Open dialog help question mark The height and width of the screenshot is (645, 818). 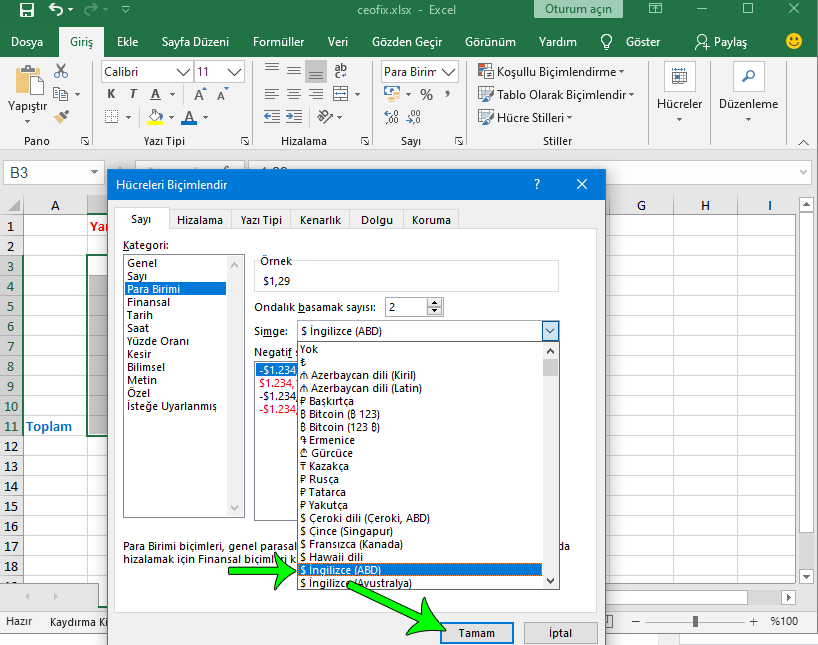[537, 184]
